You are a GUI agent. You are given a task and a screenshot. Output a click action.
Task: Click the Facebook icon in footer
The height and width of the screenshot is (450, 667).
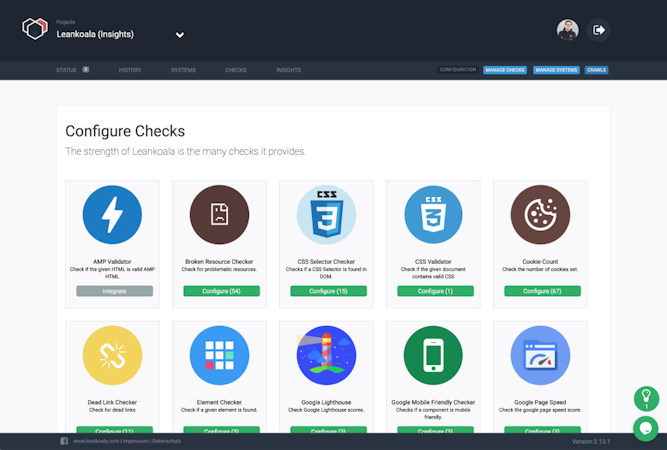coord(64,441)
